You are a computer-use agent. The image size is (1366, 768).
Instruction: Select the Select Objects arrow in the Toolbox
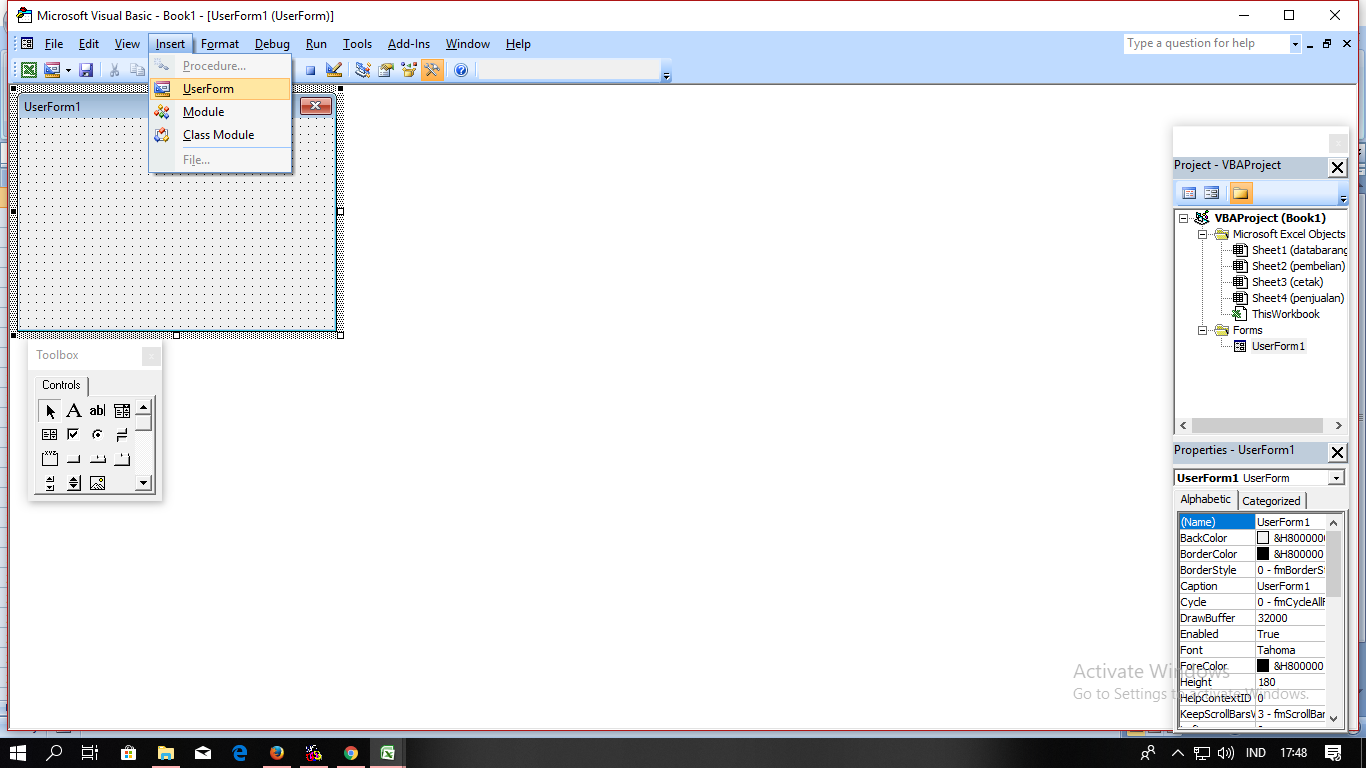pos(50,410)
